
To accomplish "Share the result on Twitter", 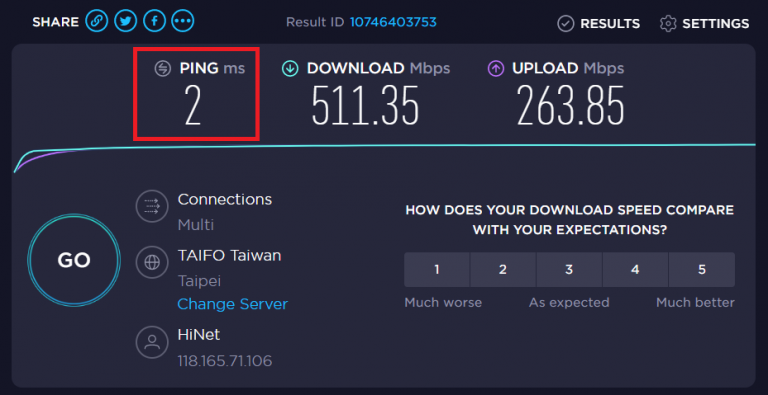I will (125, 22).
